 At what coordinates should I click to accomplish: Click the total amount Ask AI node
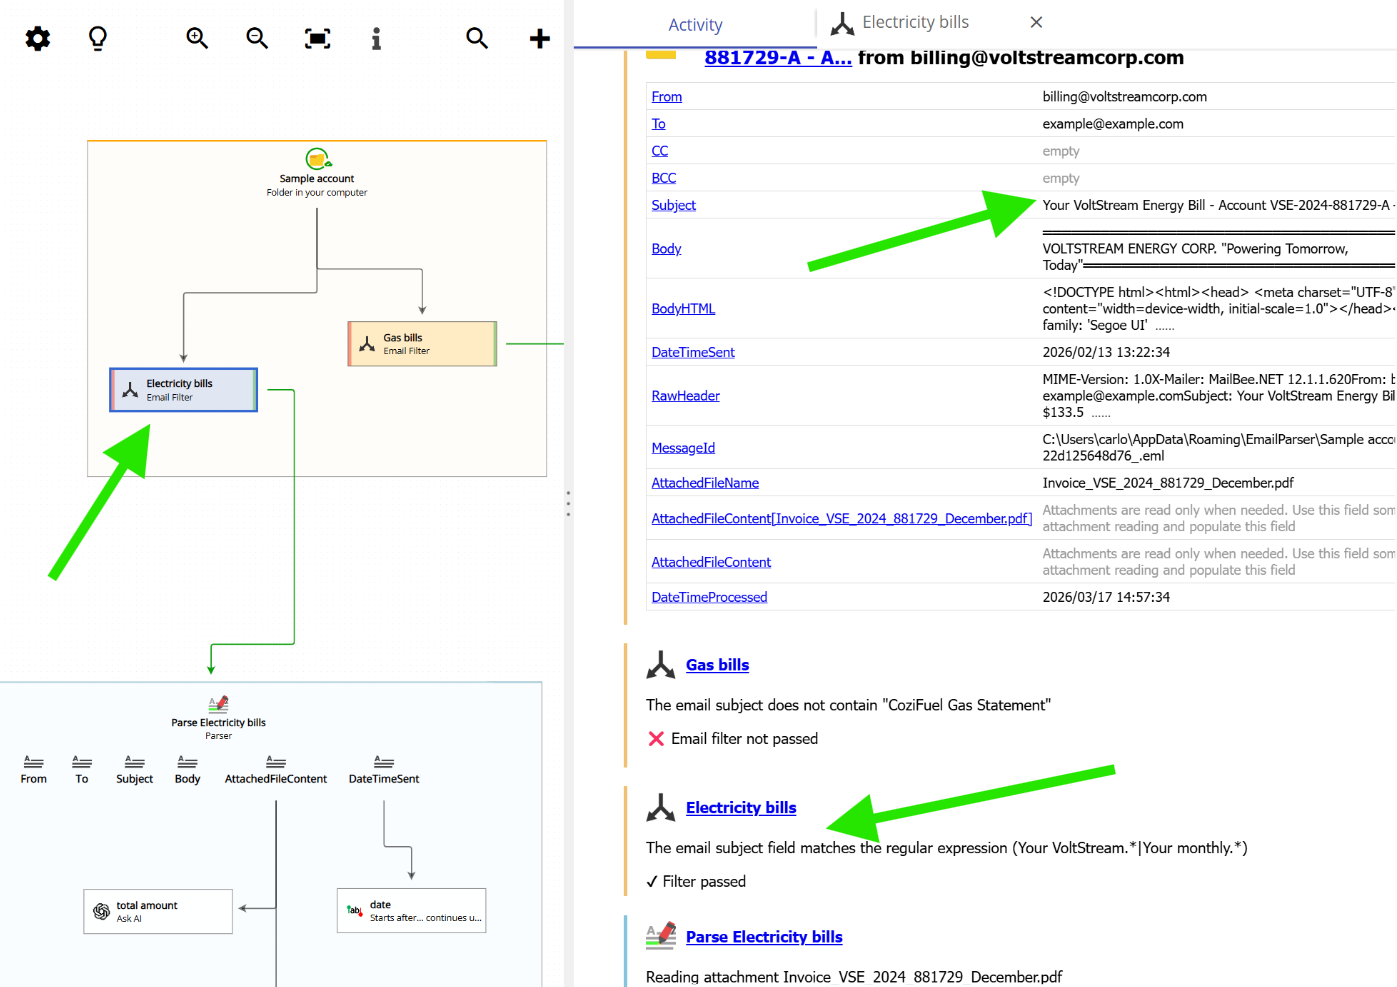pos(157,911)
